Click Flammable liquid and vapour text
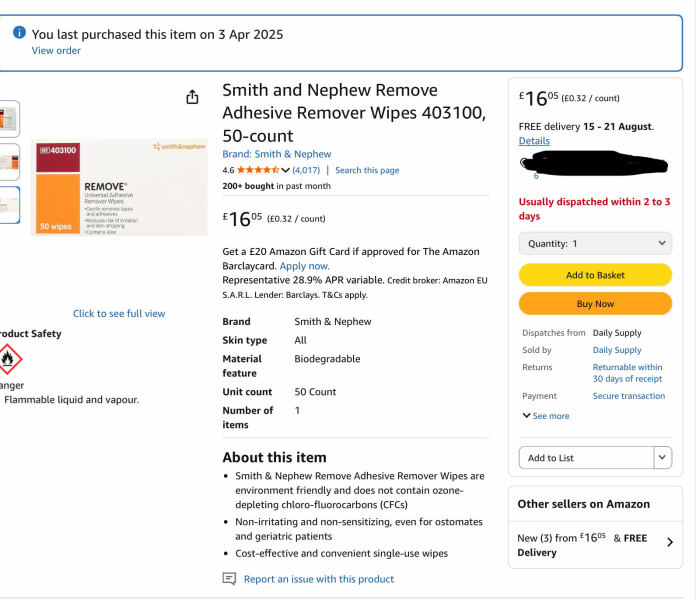The image size is (696, 600). 71,399
